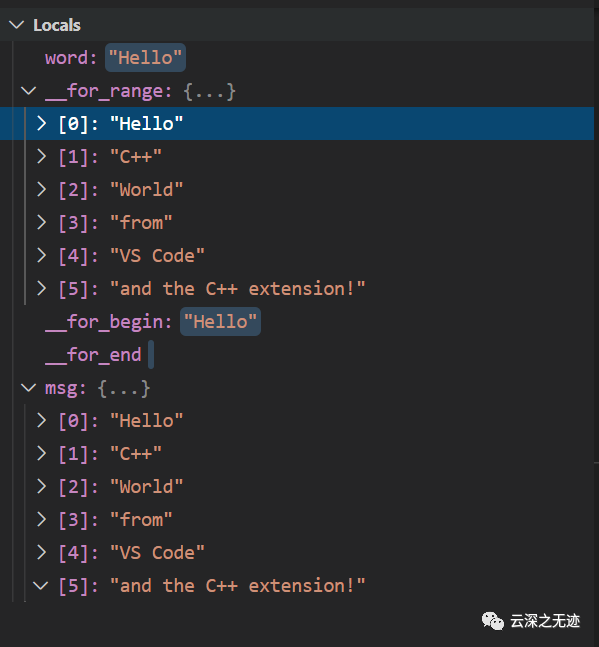Image resolution: width=599 pixels, height=647 pixels.
Task: Click the WeChat logo watermark
Action: coord(493,621)
